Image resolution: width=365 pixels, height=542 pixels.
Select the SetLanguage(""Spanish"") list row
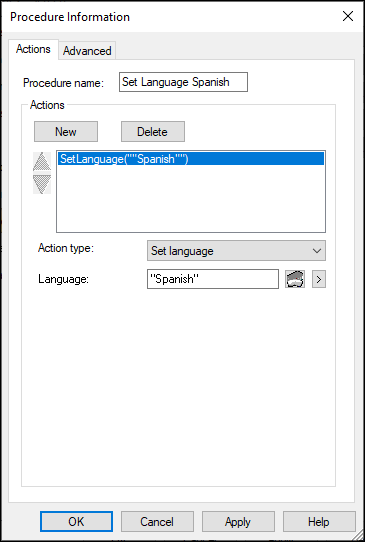[x=191, y=159]
